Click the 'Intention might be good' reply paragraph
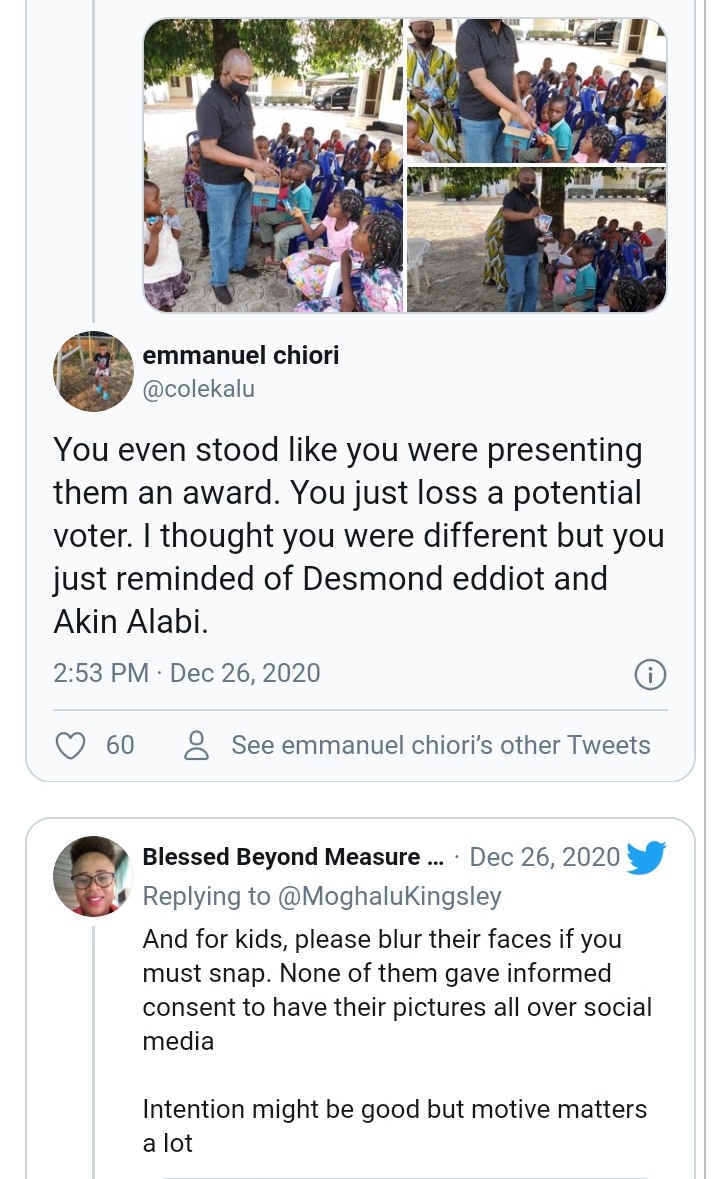This screenshot has width=720, height=1179. click(x=394, y=1125)
